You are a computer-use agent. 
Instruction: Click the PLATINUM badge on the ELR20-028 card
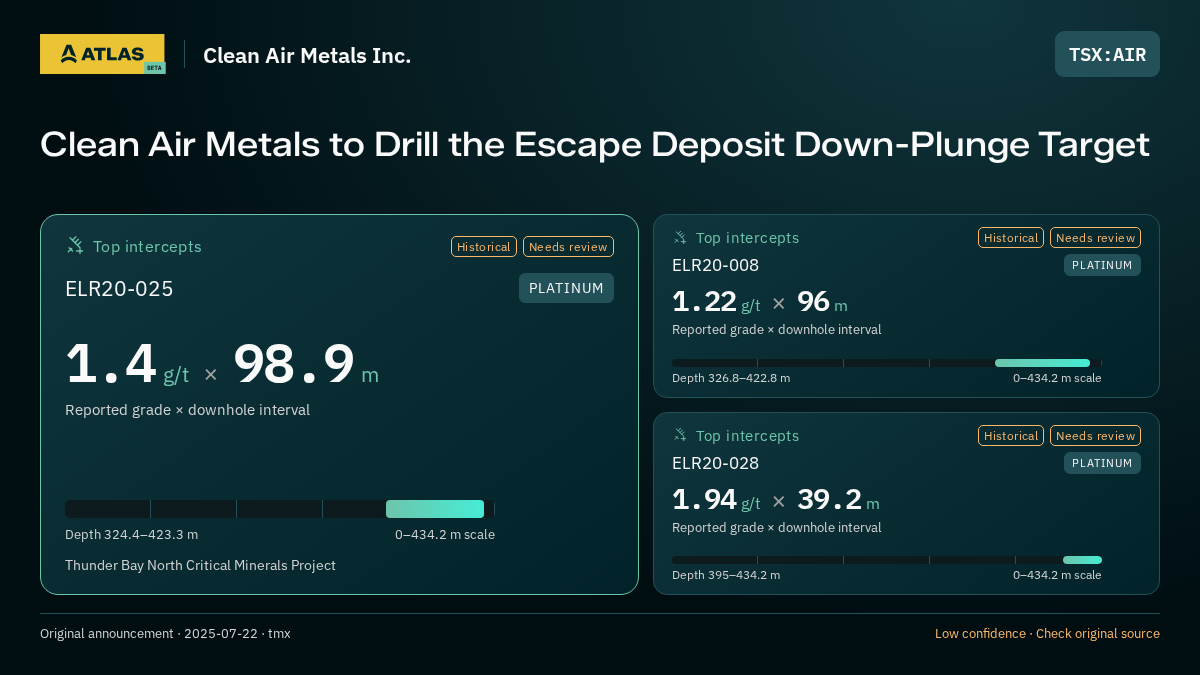(x=1102, y=463)
